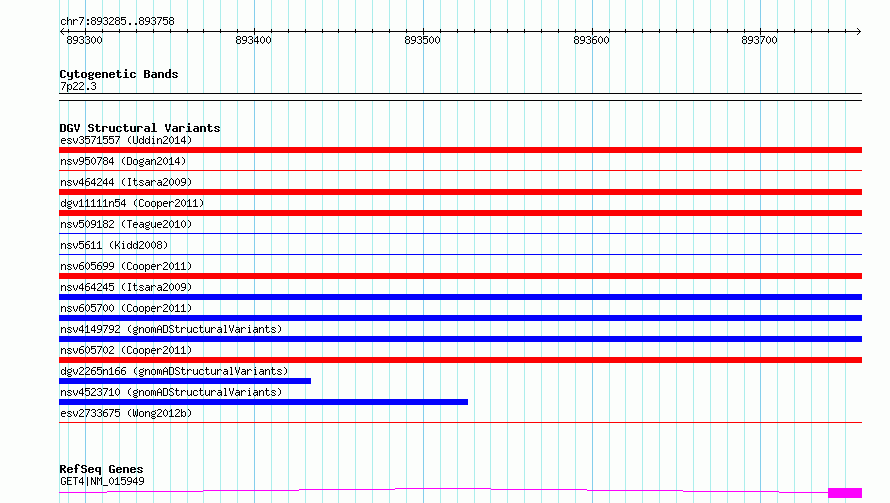The width and height of the screenshot is (890, 503).
Task: Click the thin blue line under nsv509182
Action: (460, 233)
